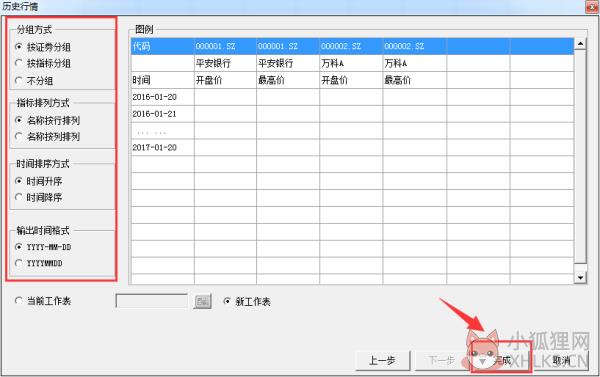Click the scroll up arrow of legend table
Screen dimensions: 600x377
point(580,44)
